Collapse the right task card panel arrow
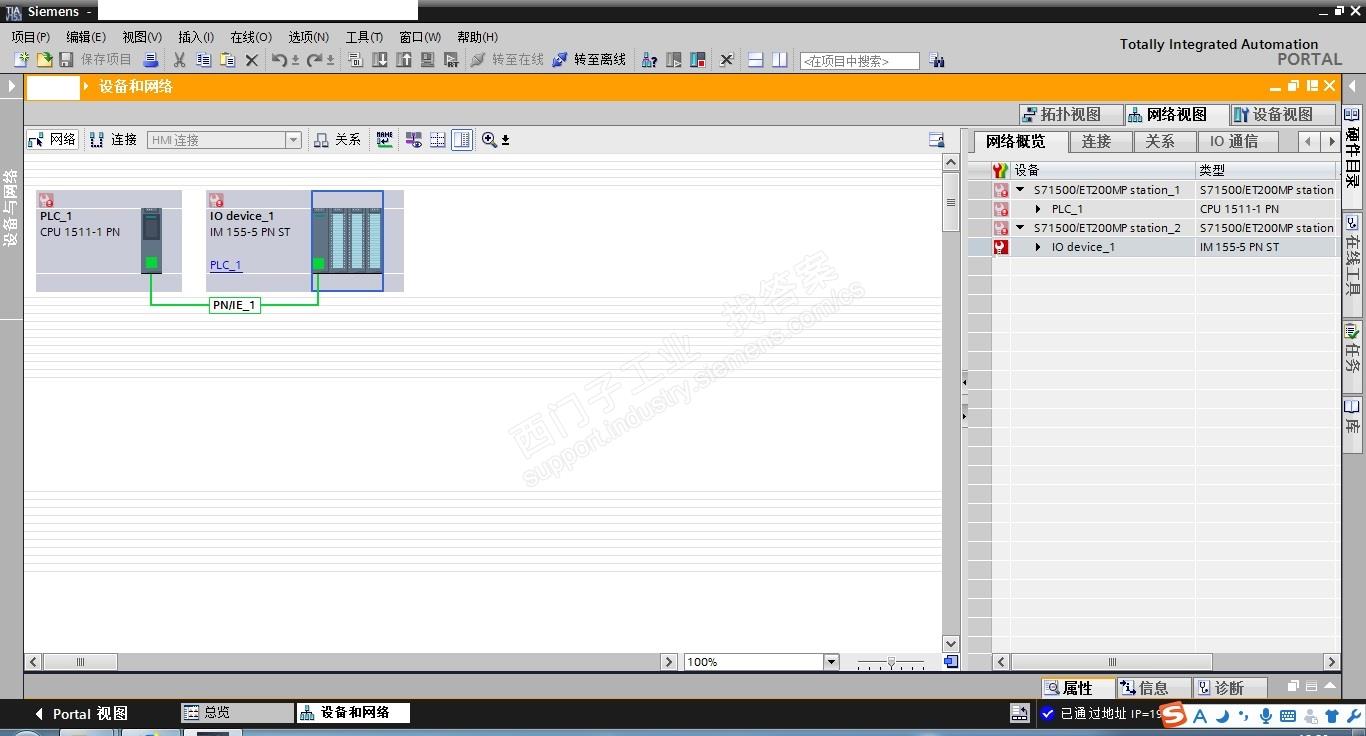1366x736 pixels. pos(1353,87)
